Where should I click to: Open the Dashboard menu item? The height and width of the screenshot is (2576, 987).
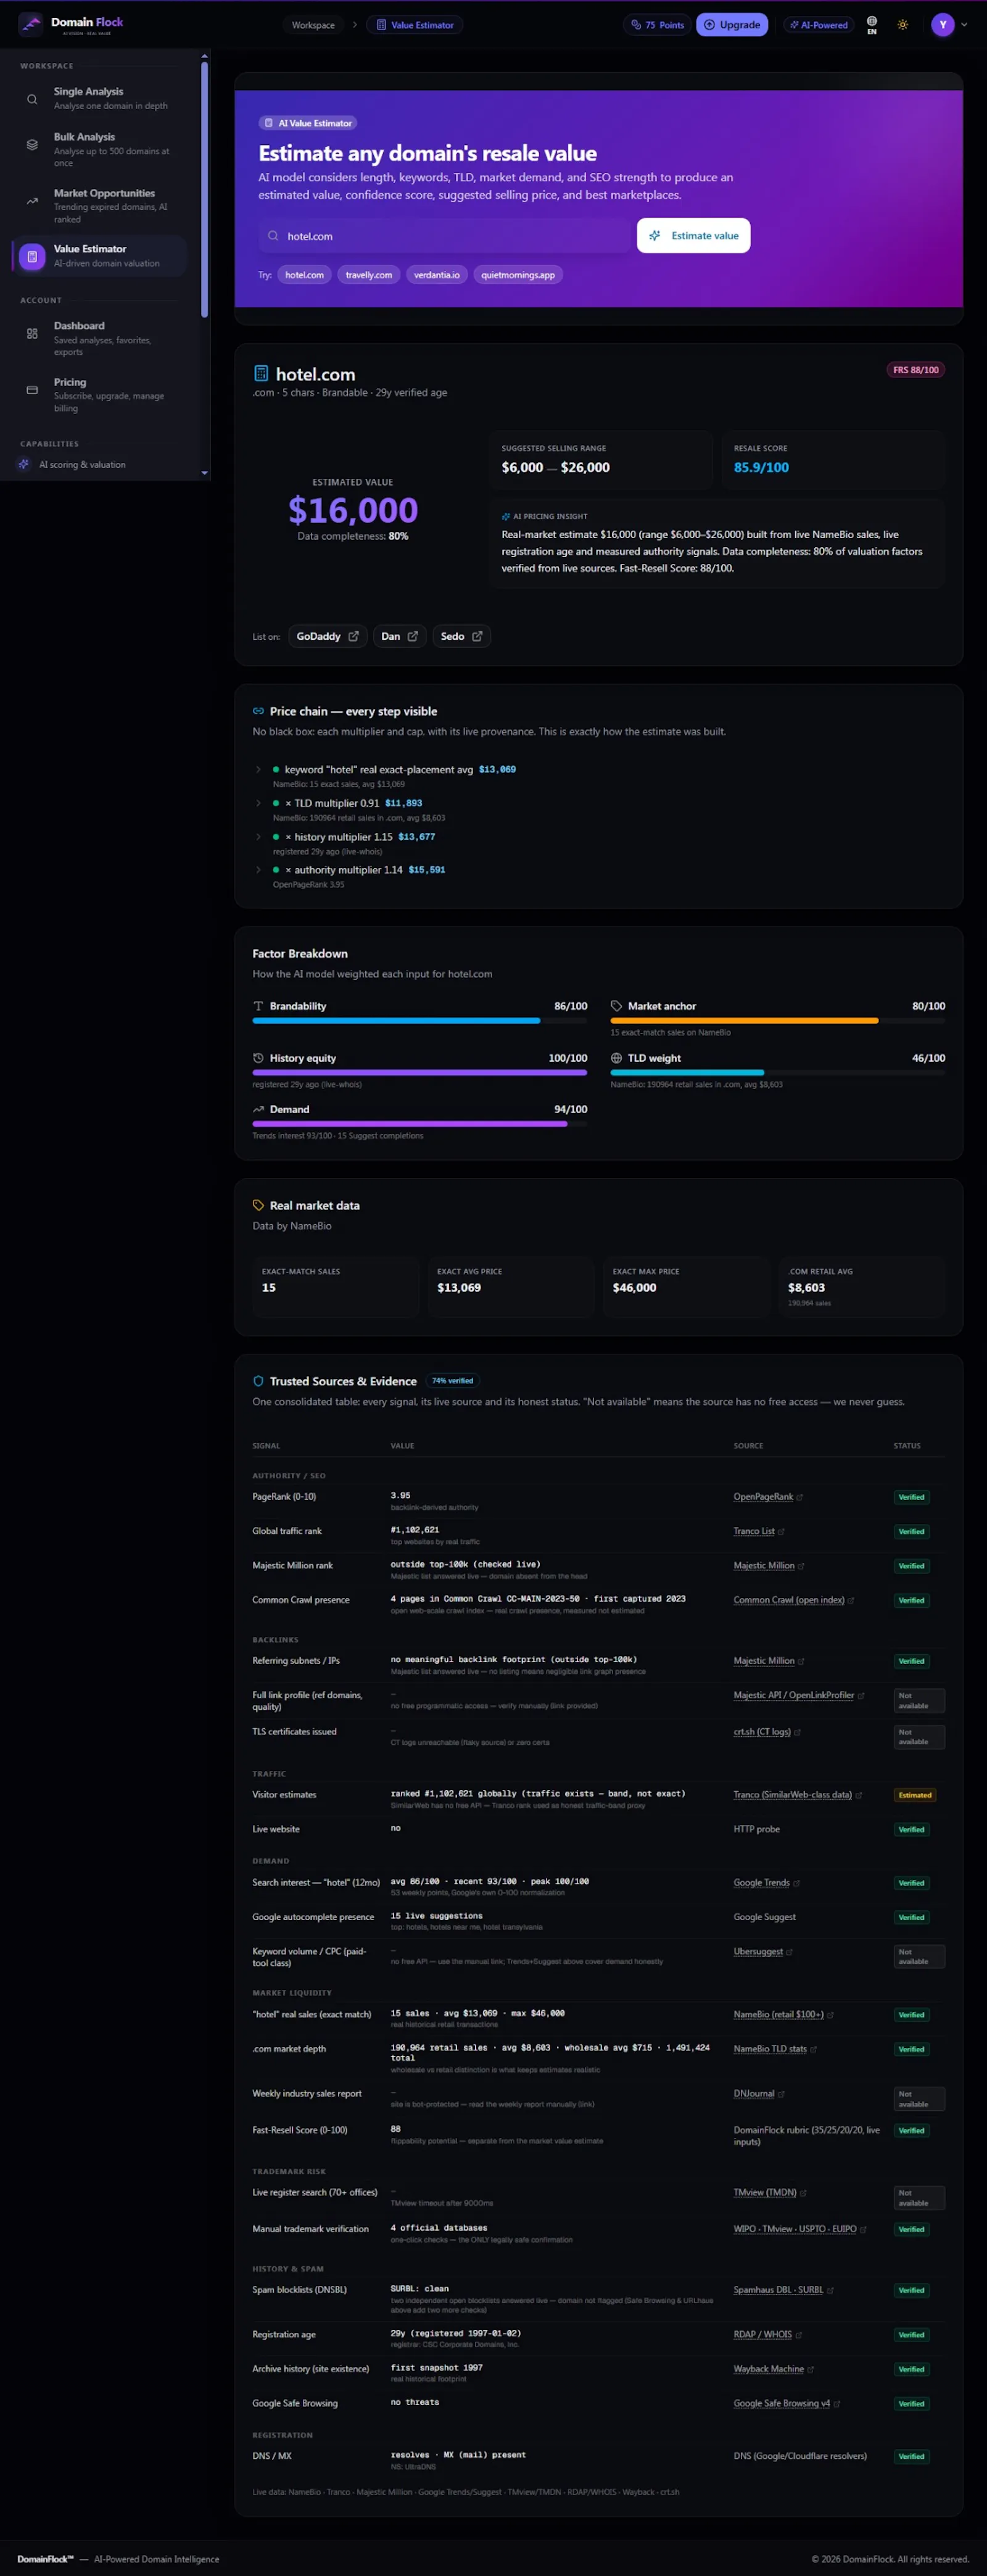(99, 338)
